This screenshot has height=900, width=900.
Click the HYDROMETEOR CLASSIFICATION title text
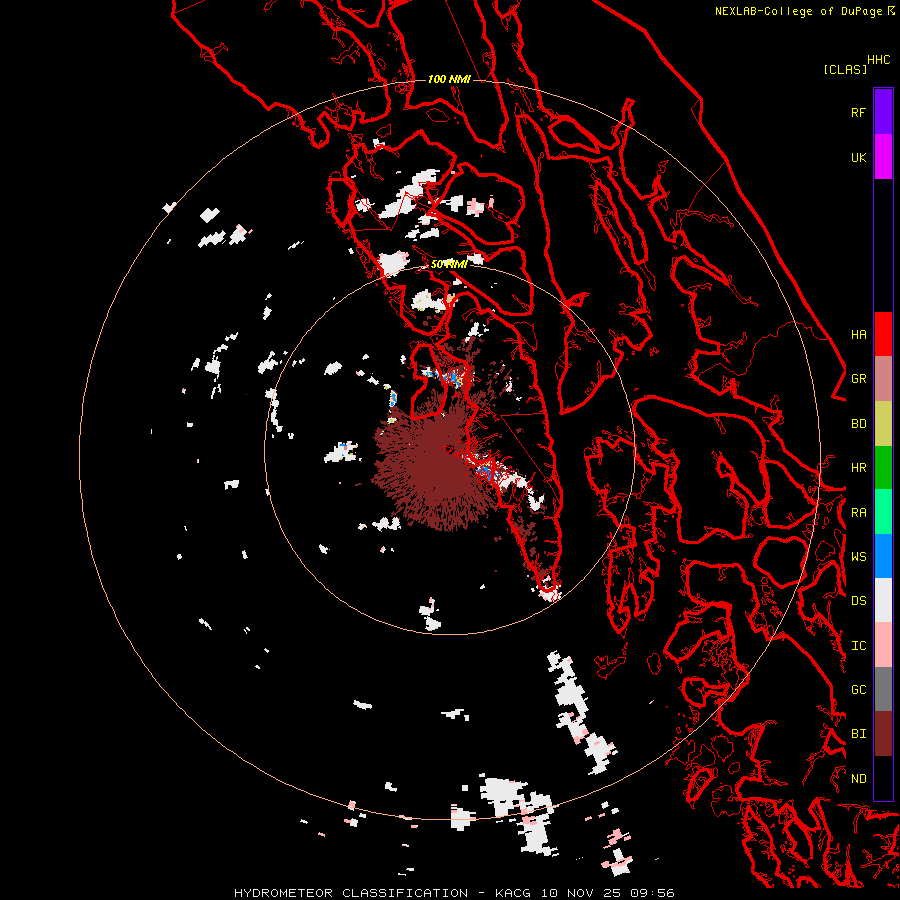click(351, 893)
